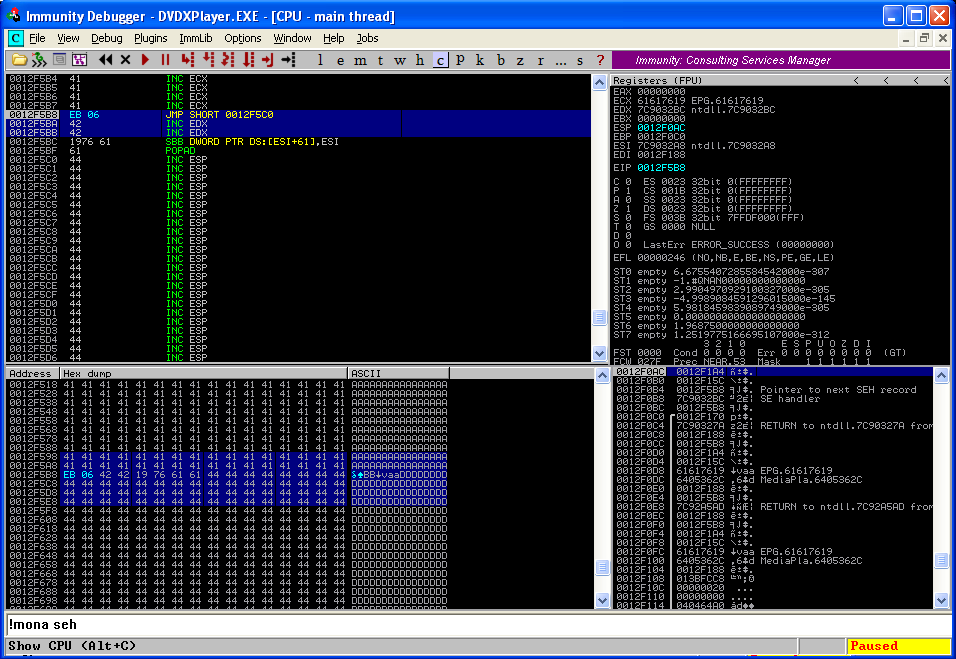Switch to CPU window with 'c'
Viewport: 956px width, 659px height.
point(440,60)
